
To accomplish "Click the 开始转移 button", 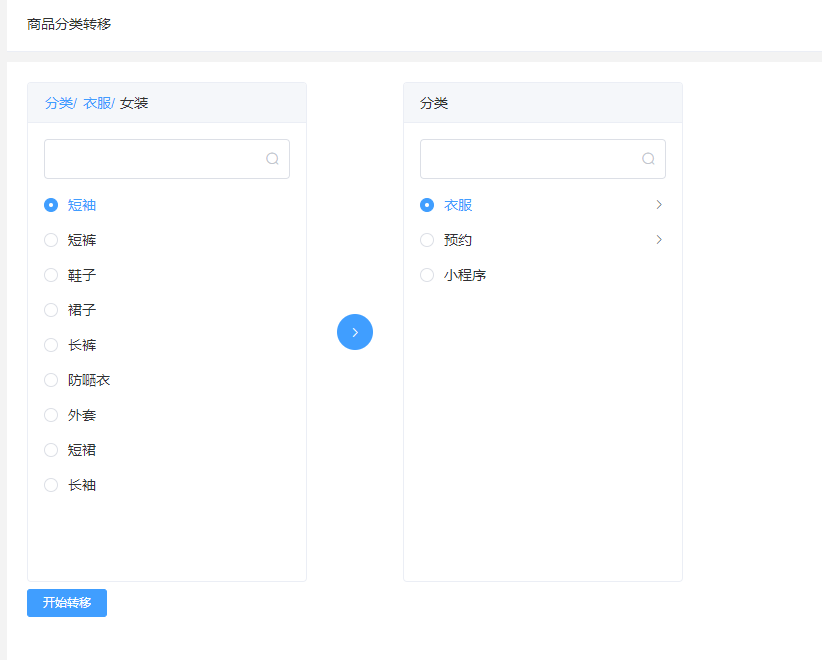I will pyautogui.click(x=67, y=603).
